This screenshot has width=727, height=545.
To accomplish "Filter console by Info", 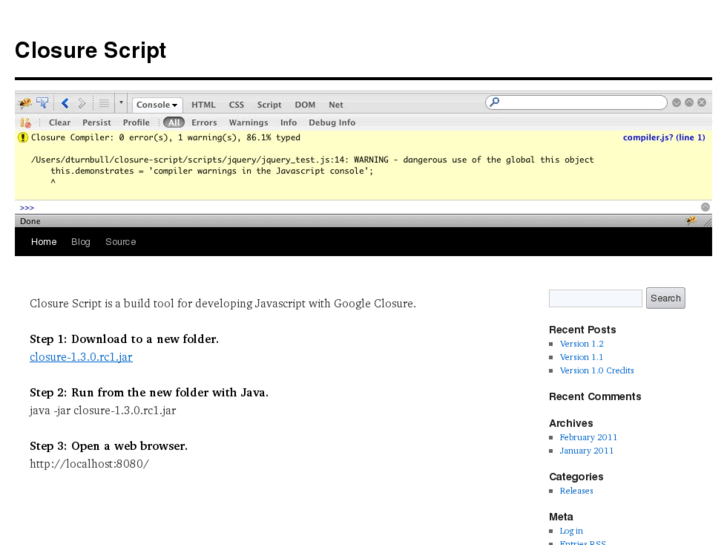I will pos(288,122).
